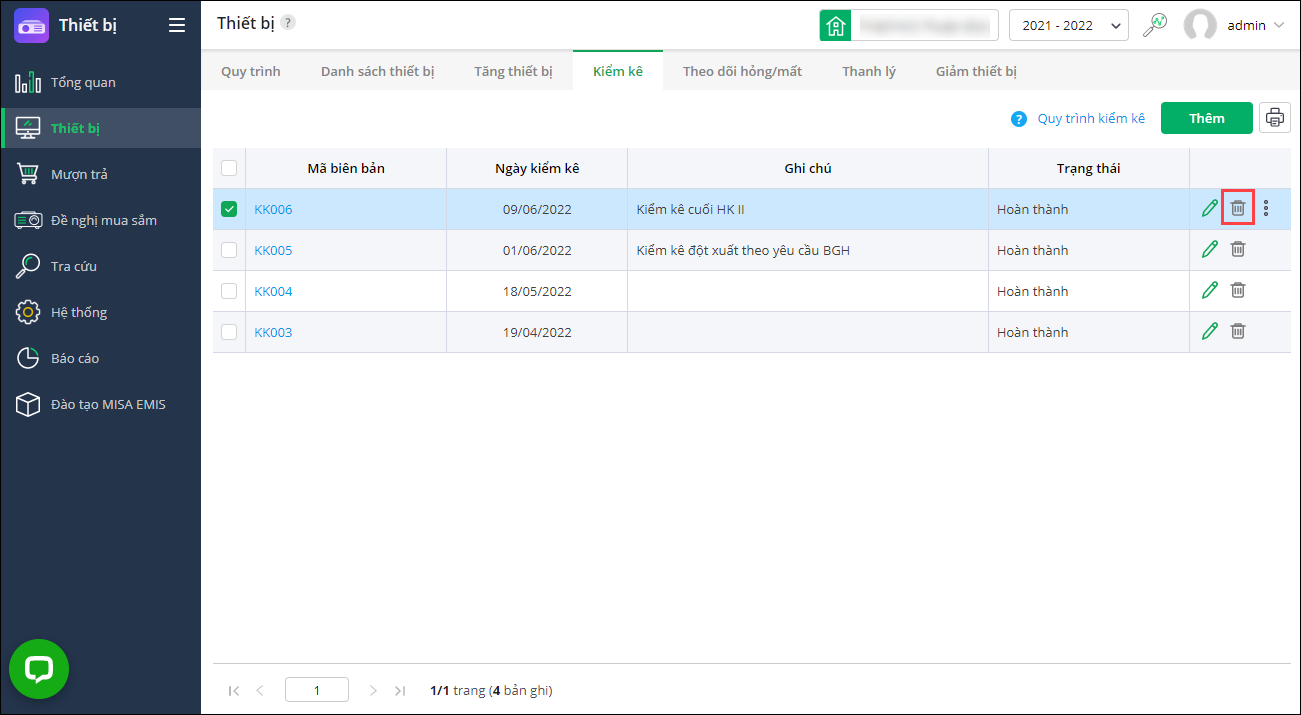Click the page number input field
This screenshot has height=715, width=1301.
pyautogui.click(x=317, y=690)
